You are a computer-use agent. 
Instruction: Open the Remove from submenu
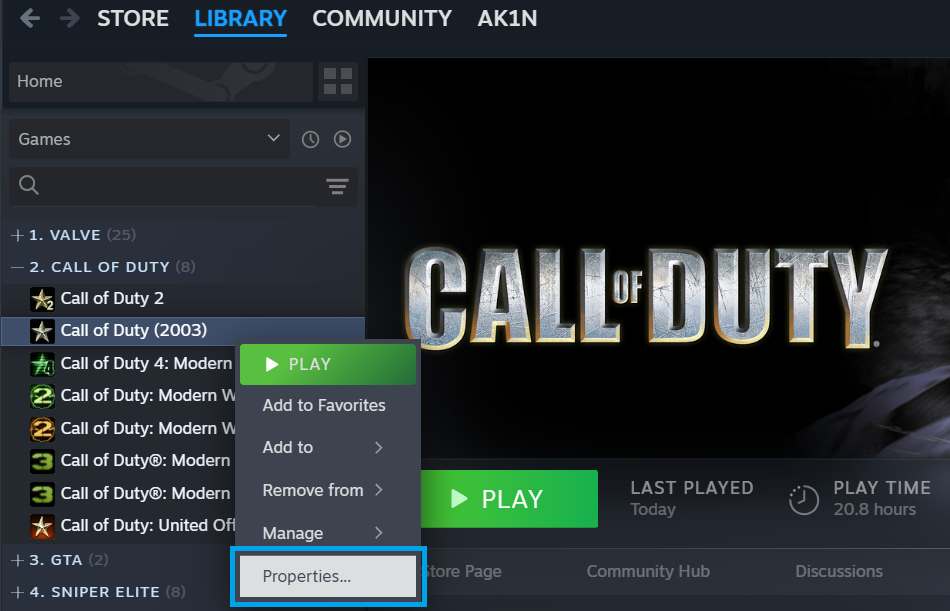click(328, 490)
